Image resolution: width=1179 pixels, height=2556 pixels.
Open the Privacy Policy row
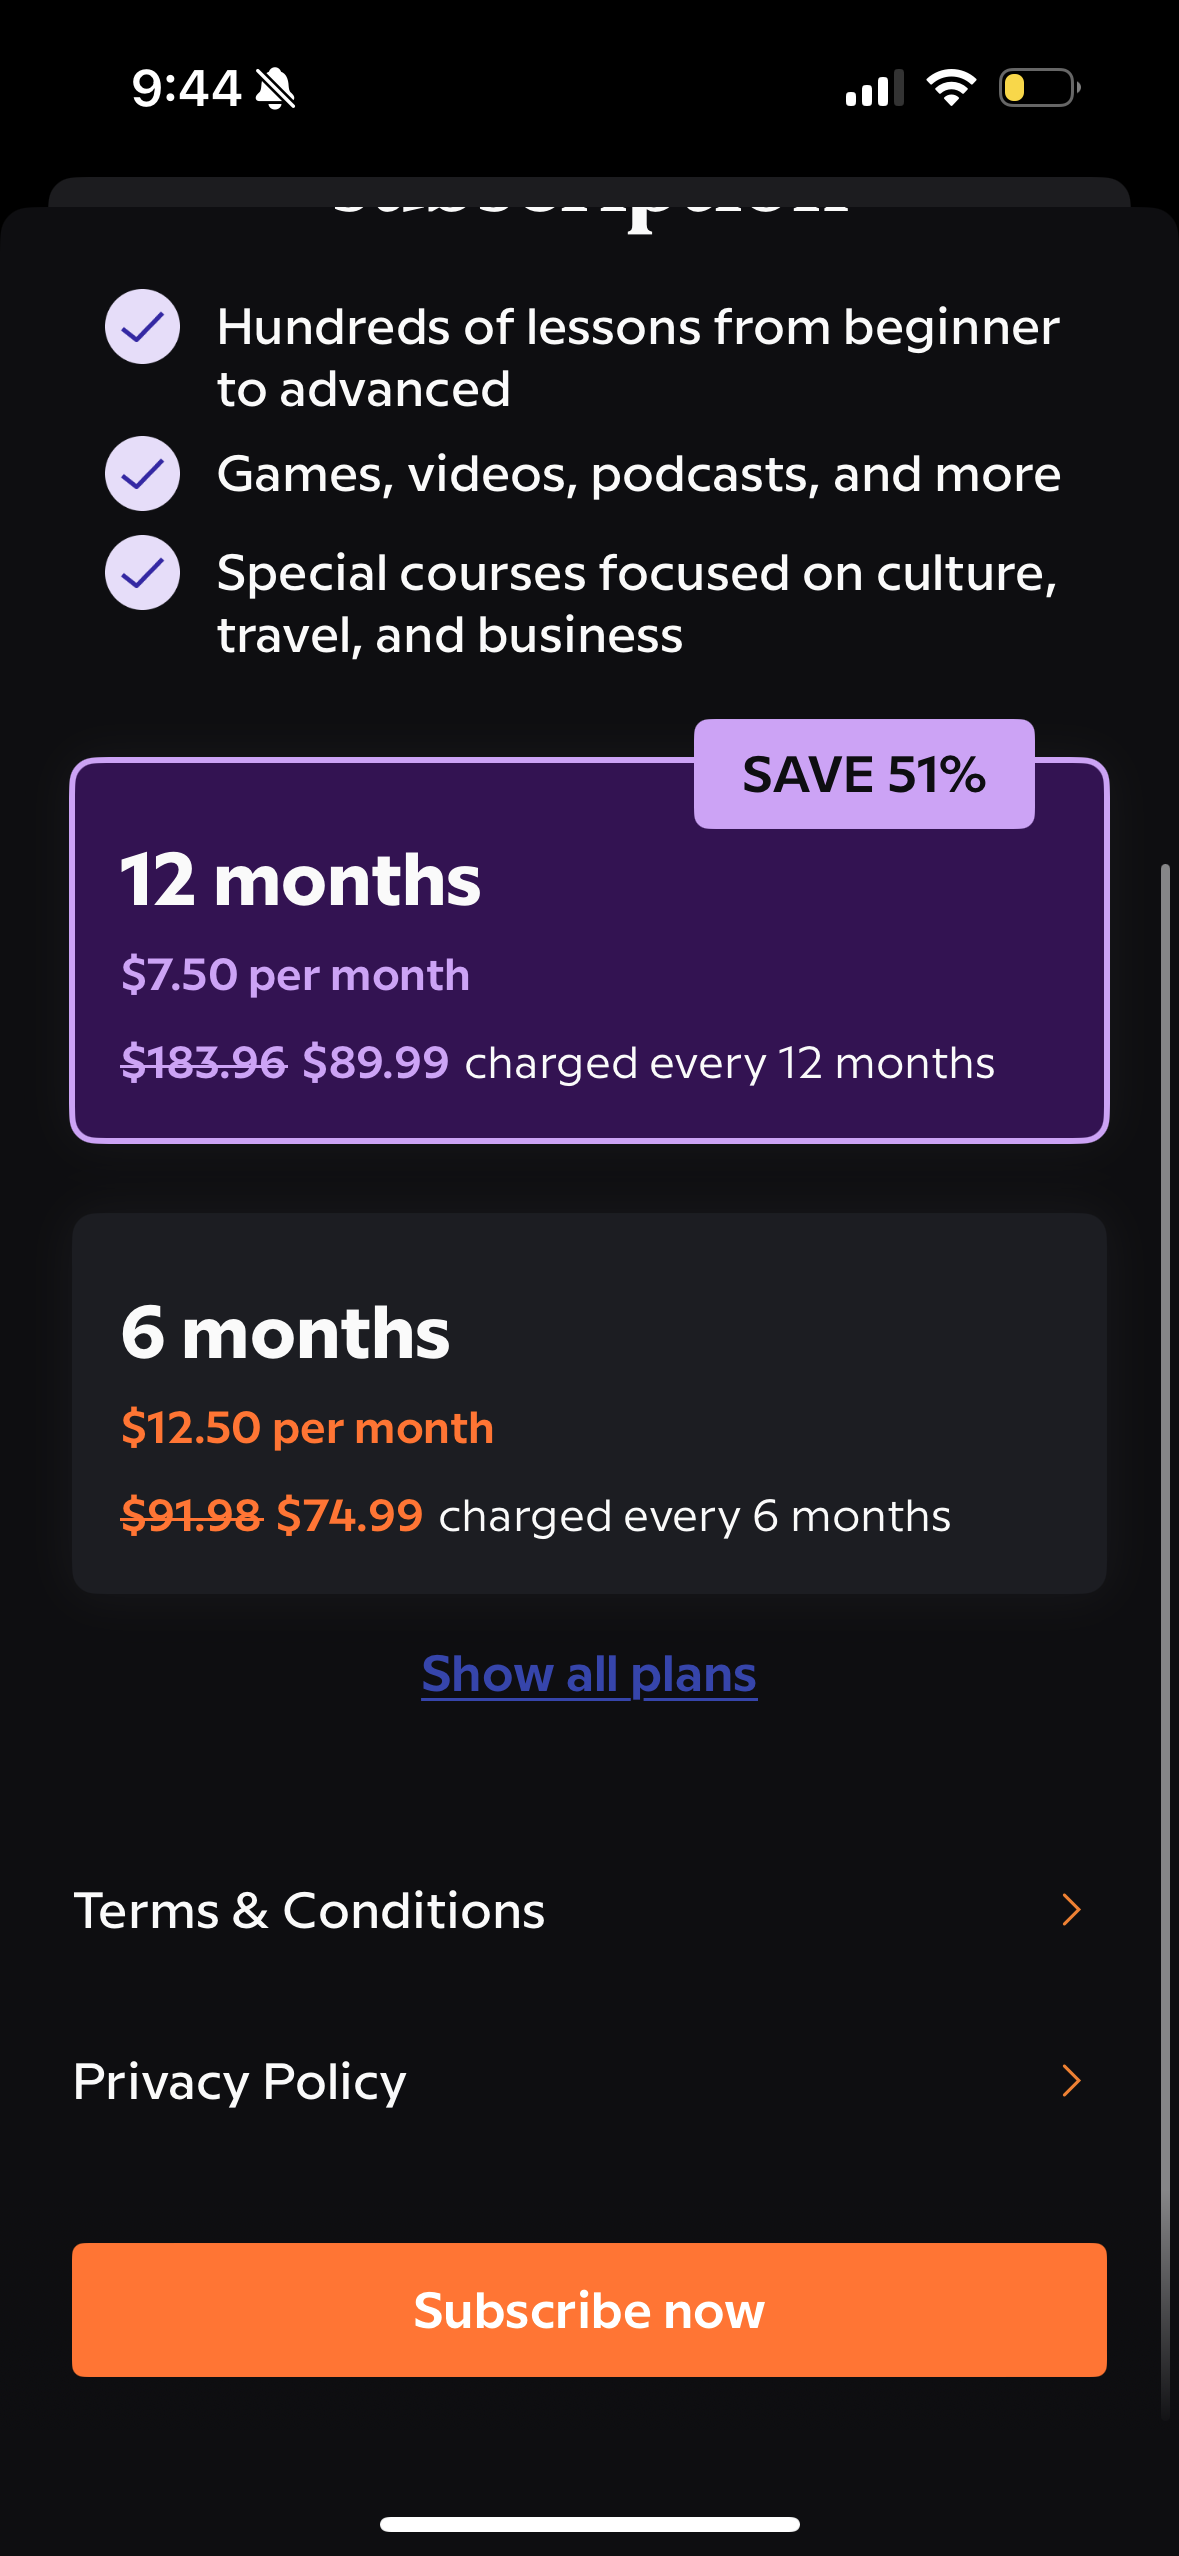[240, 2081]
